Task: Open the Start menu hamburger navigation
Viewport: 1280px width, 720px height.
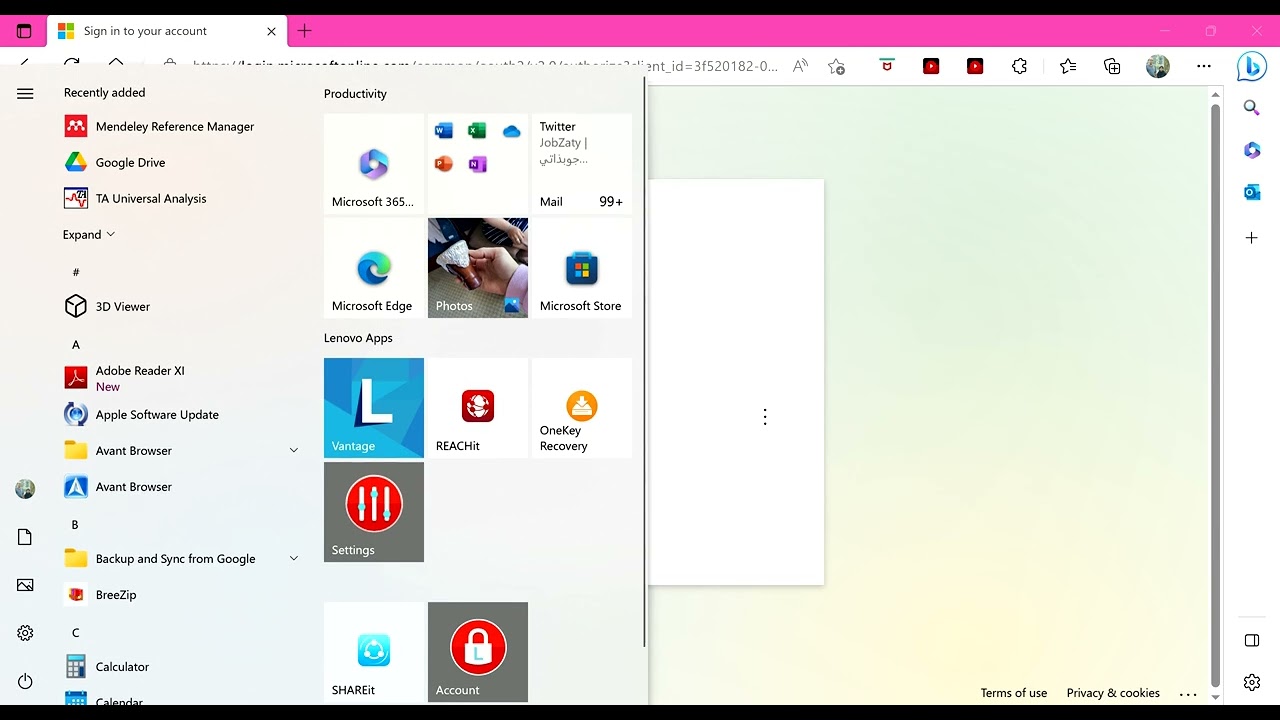Action: tap(25, 93)
